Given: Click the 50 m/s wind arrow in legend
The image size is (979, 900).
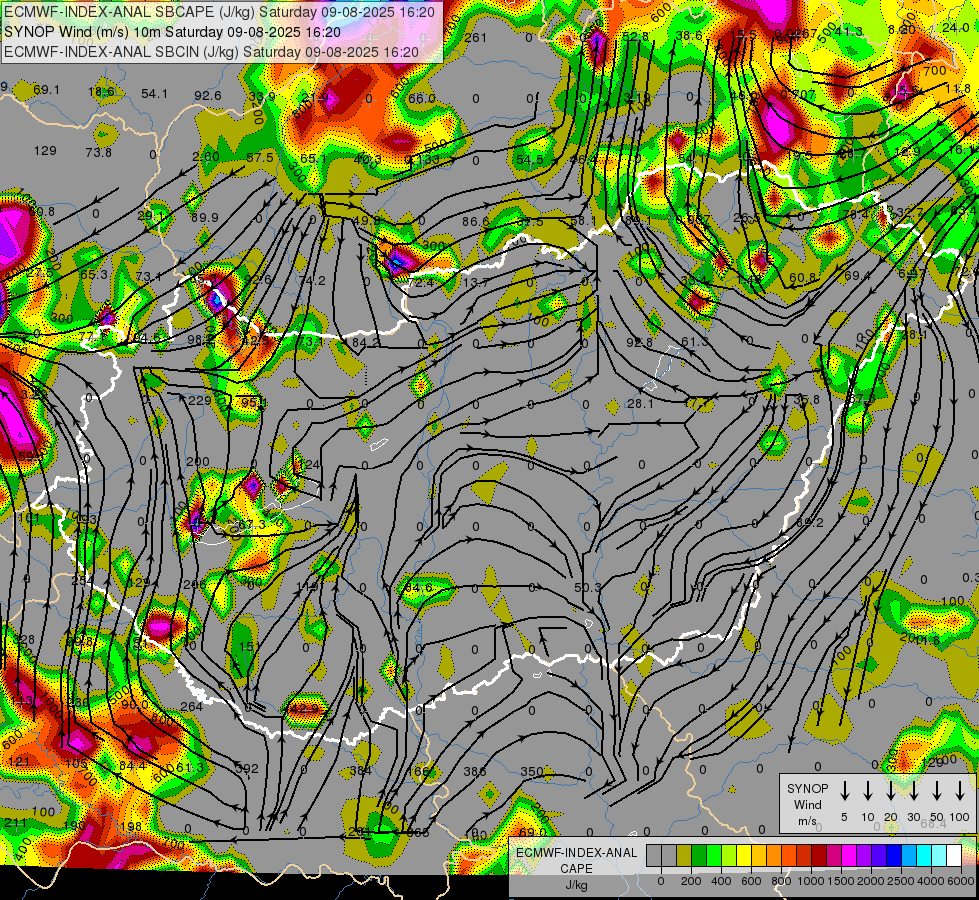Looking at the screenshot, I should tap(937, 790).
